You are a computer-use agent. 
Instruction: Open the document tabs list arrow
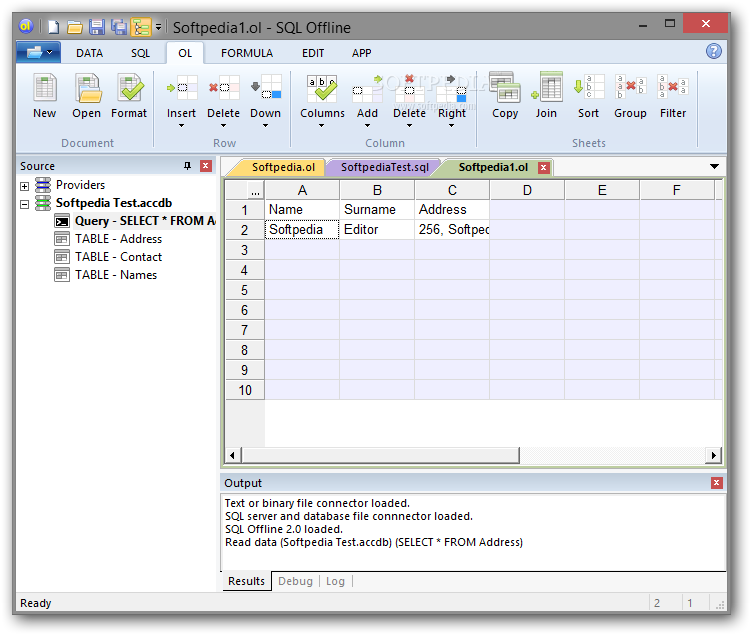point(714,167)
